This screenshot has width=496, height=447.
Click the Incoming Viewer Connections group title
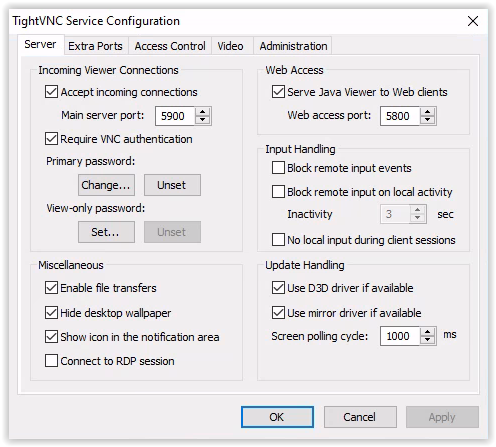click(108, 70)
